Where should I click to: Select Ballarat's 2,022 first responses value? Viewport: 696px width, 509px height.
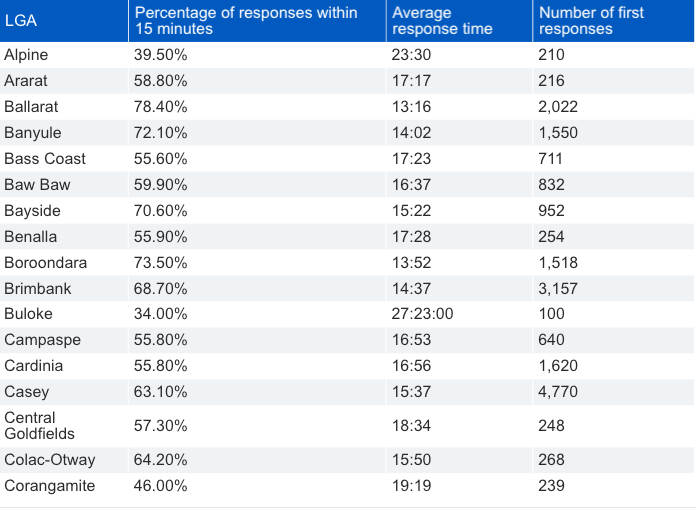(x=558, y=107)
